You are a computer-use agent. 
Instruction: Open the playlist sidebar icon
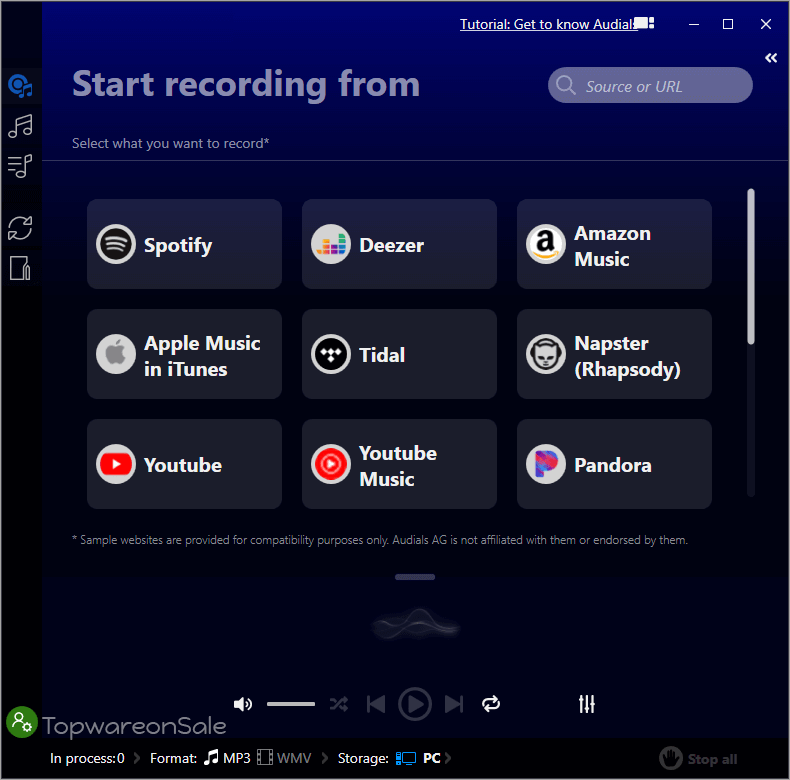click(x=21, y=166)
